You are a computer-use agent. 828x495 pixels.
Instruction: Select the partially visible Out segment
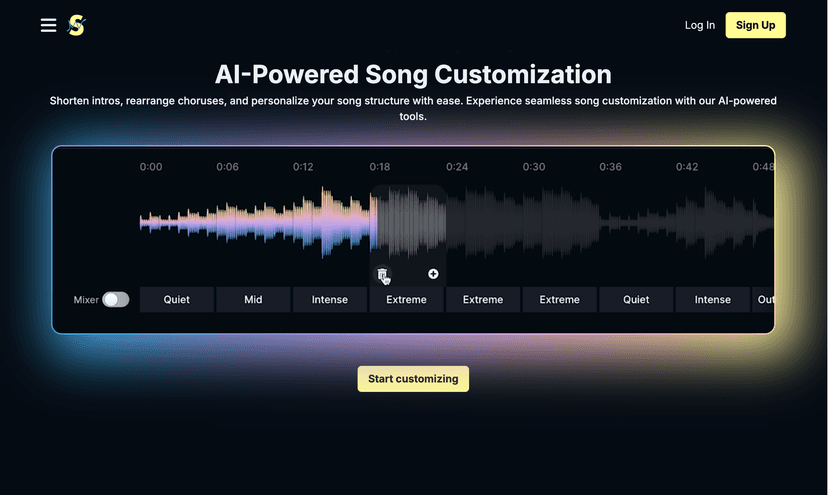764,300
